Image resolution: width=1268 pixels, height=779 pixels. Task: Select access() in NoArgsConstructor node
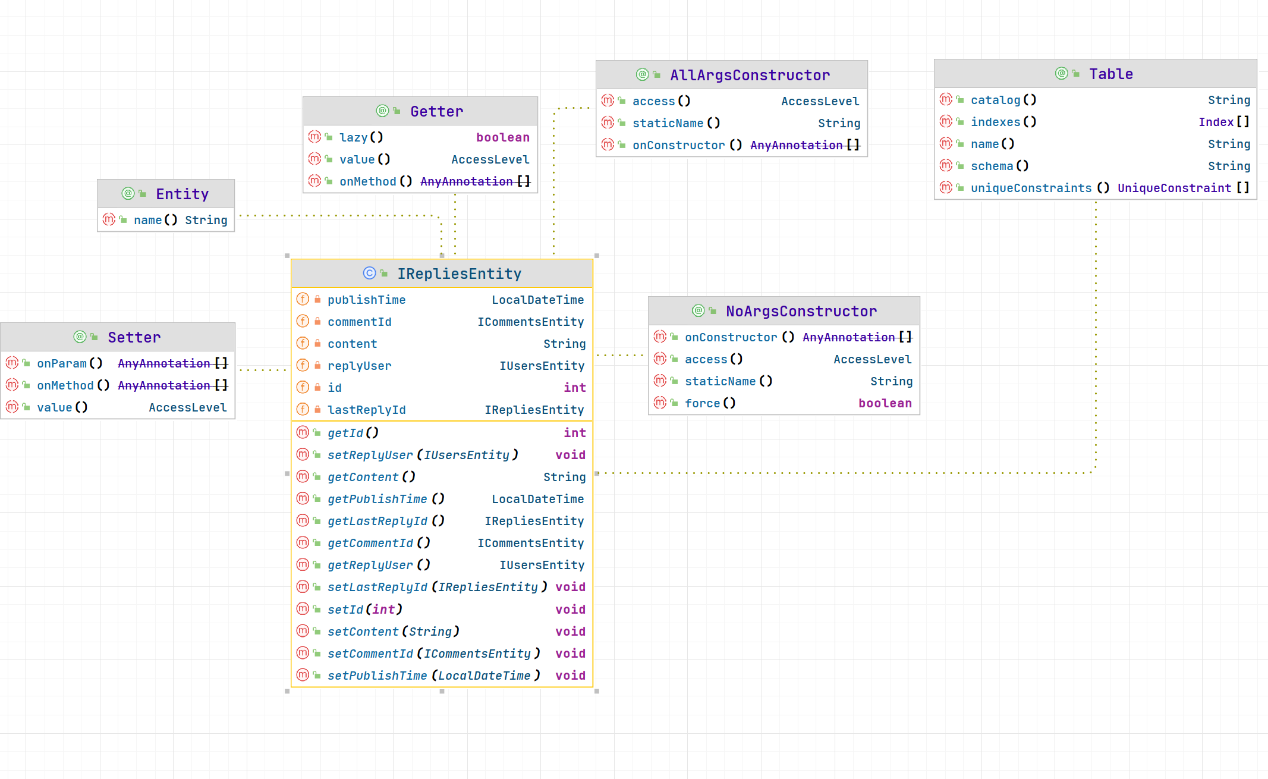[784, 359]
